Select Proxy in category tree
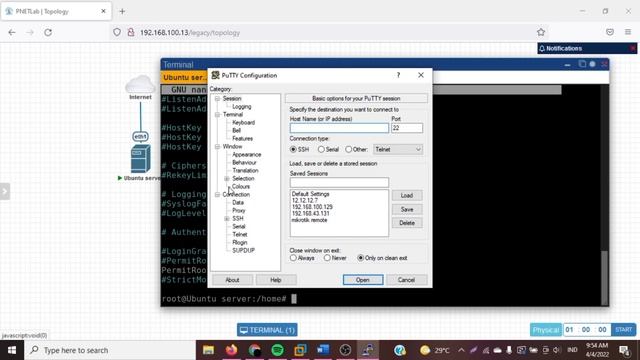The width and height of the screenshot is (640, 360). tap(239, 210)
